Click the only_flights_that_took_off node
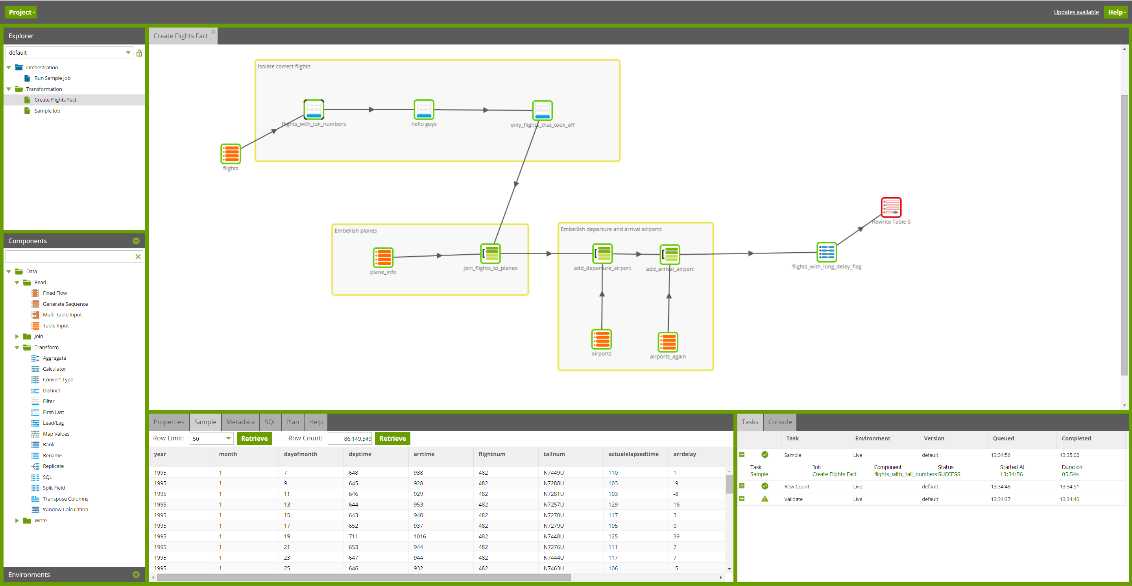The height and width of the screenshot is (586, 1132). pyautogui.click(x=542, y=110)
